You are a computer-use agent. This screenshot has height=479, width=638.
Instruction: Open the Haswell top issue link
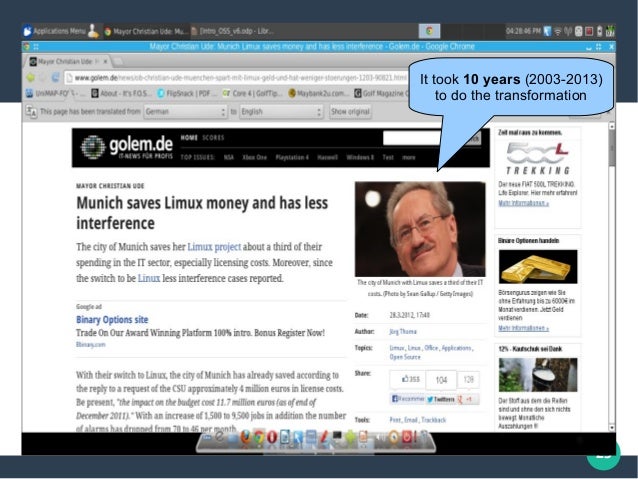point(328,157)
